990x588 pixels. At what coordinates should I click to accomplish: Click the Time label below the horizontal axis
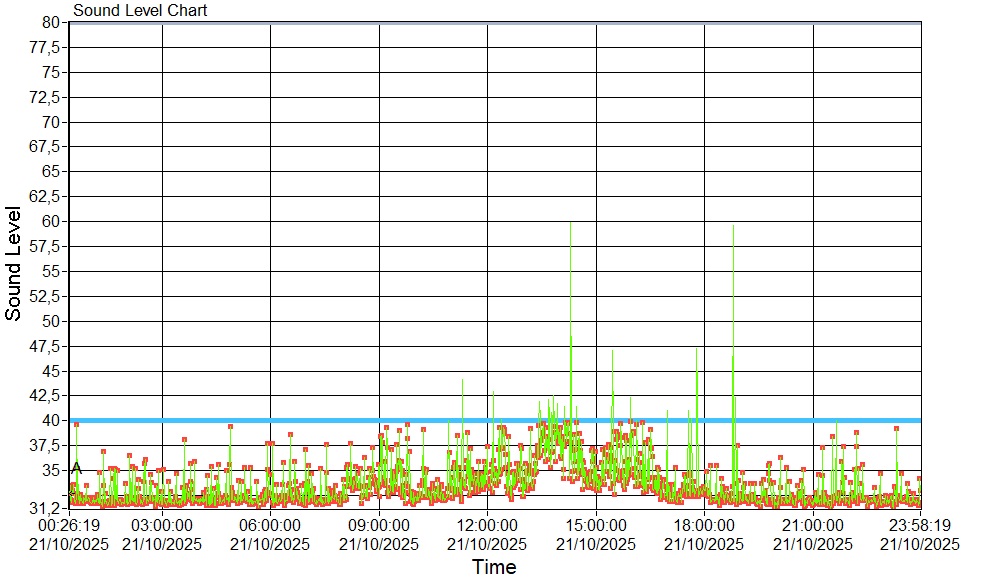click(x=494, y=568)
